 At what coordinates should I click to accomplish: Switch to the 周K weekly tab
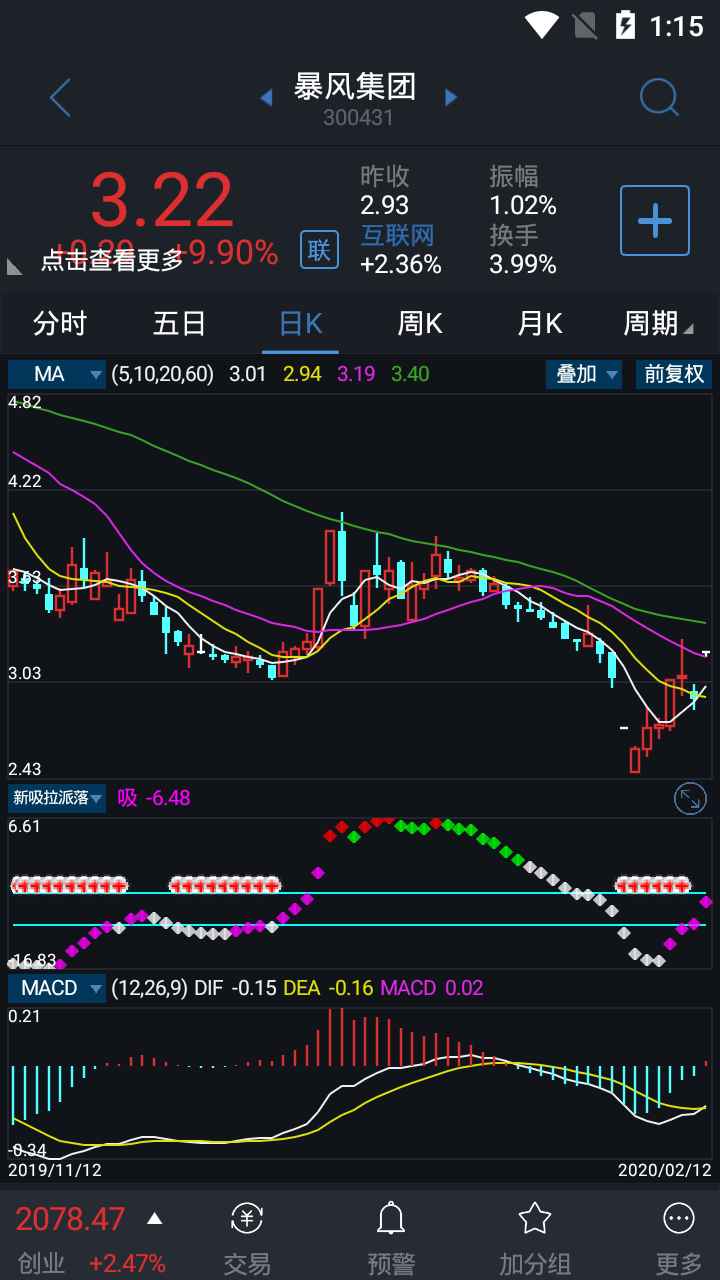420,323
